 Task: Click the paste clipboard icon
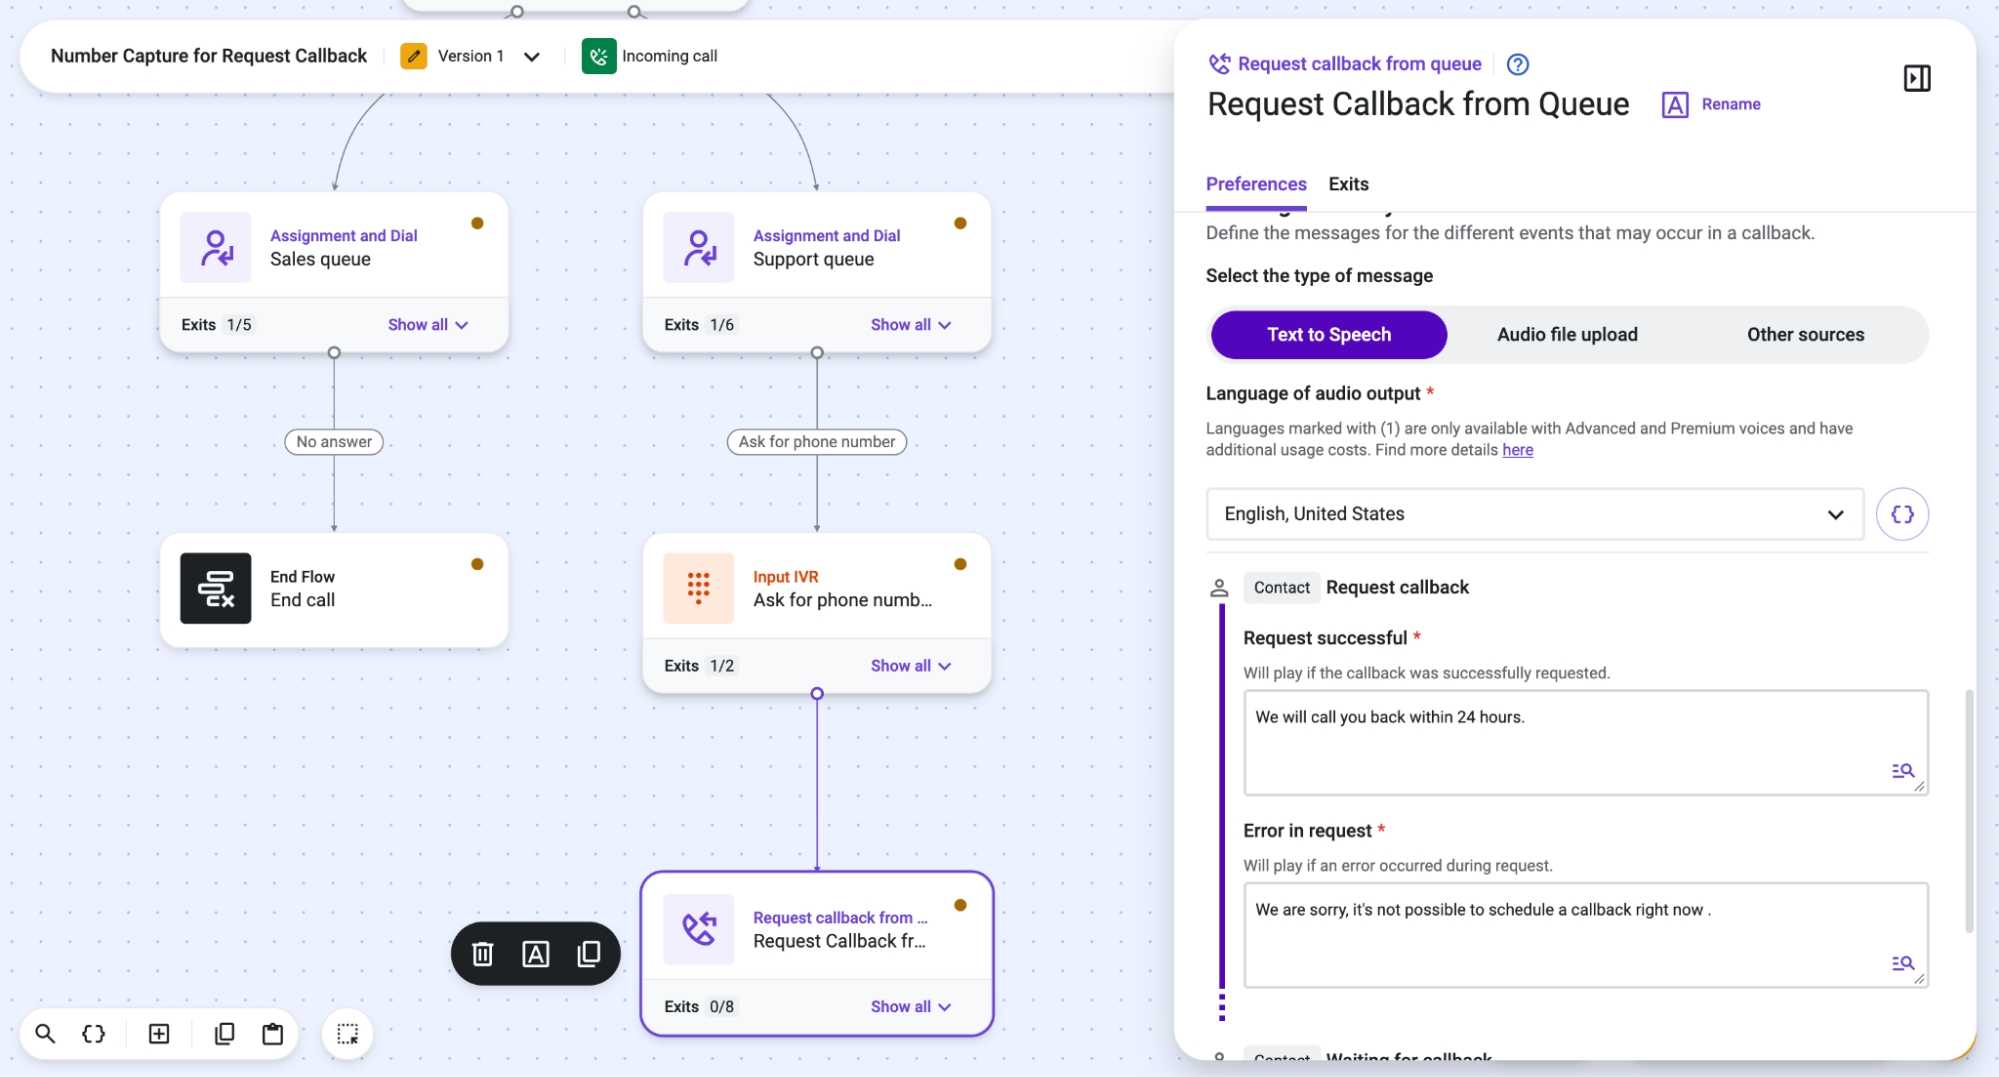[272, 1034]
